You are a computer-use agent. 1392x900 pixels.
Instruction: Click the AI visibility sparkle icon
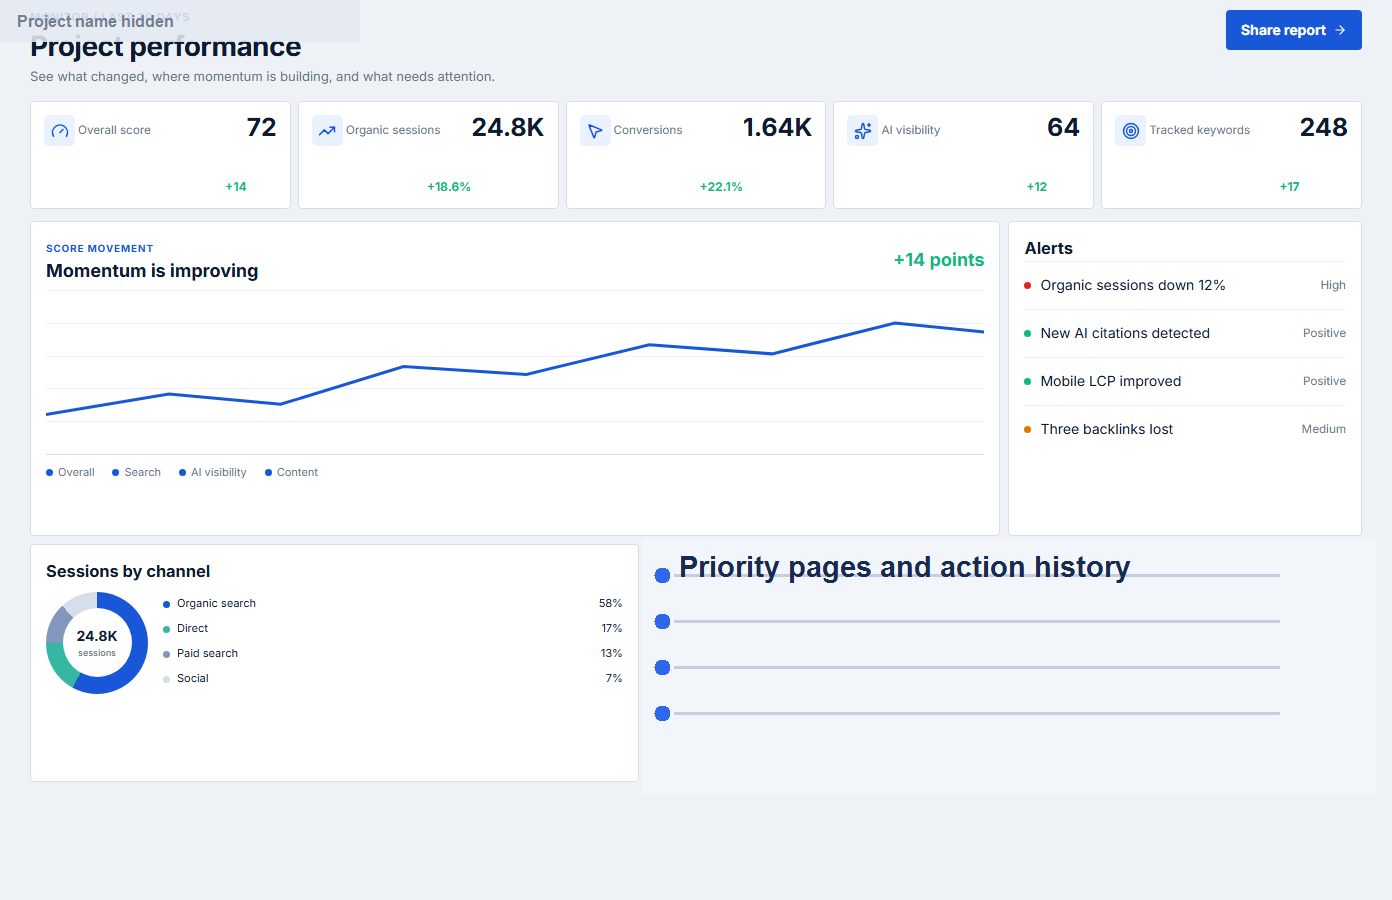[x=863, y=130]
